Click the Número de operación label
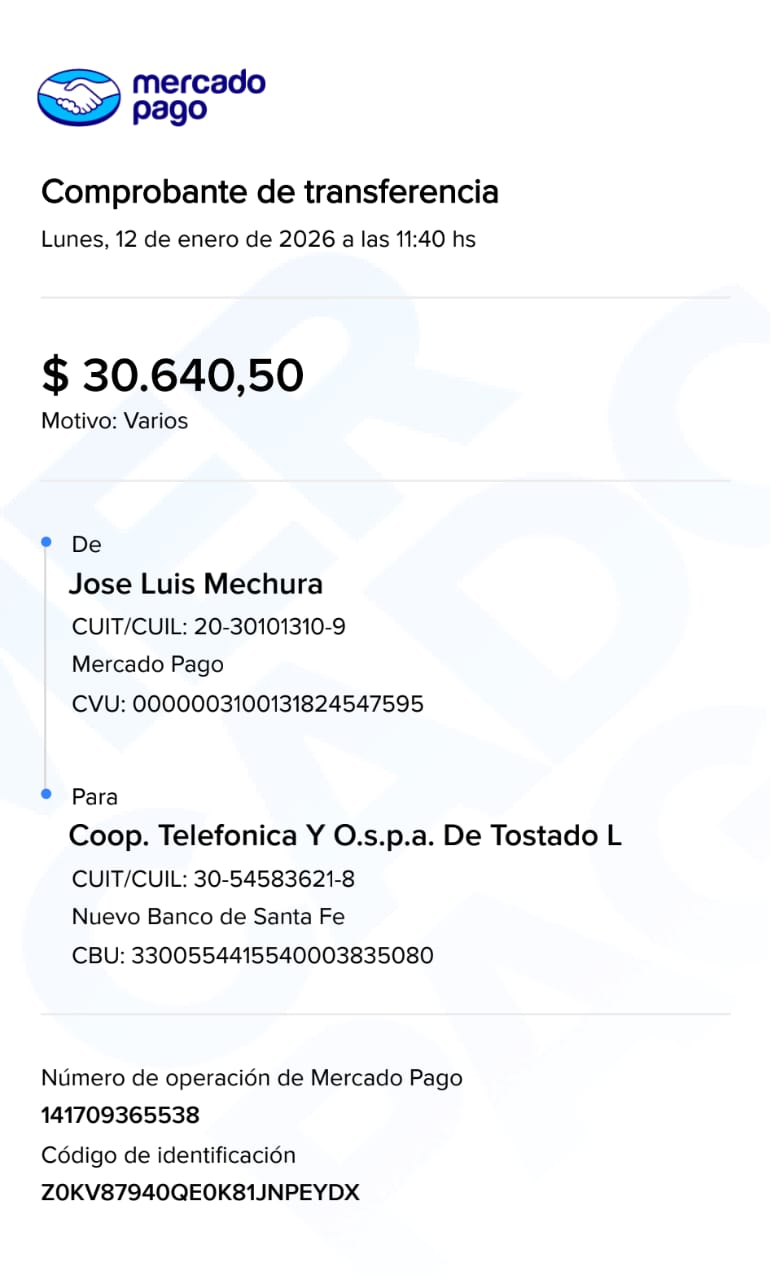 point(252,1078)
